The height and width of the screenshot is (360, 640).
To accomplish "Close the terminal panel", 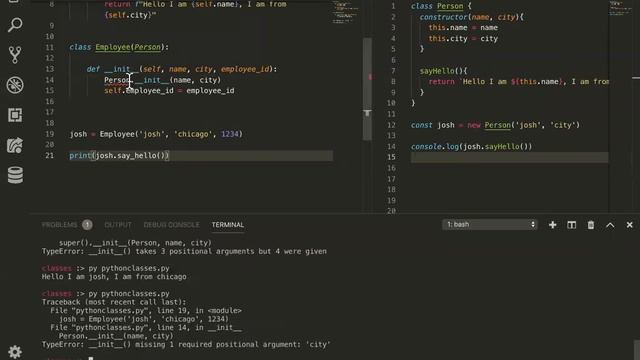I will (x=629, y=225).
